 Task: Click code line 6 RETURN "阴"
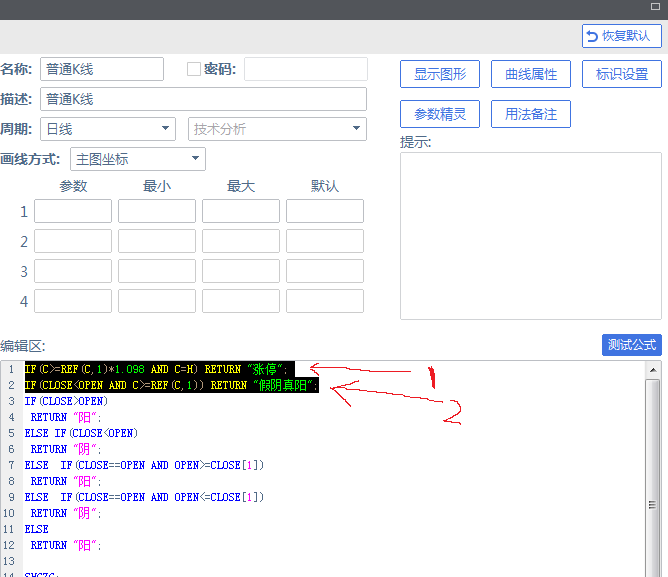point(66,449)
